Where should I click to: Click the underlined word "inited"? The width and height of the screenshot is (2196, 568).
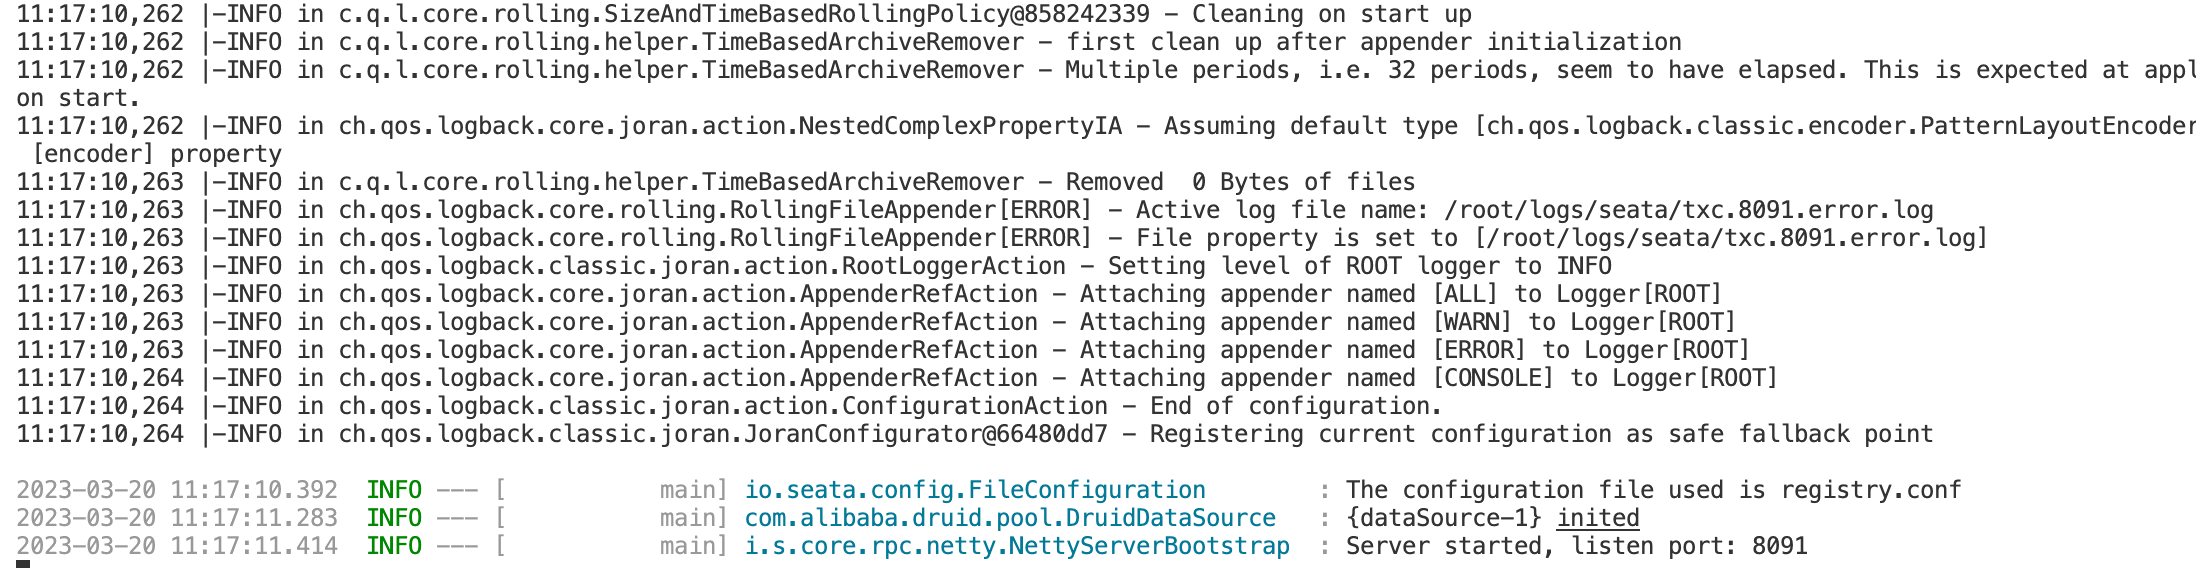tap(1598, 518)
